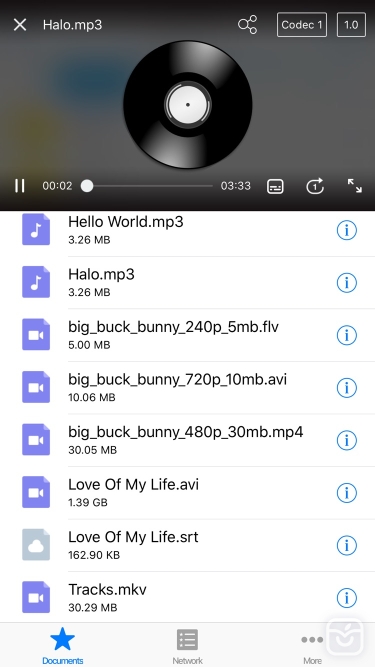Click cloud file icon for Love Of My Life.srt

point(36,545)
